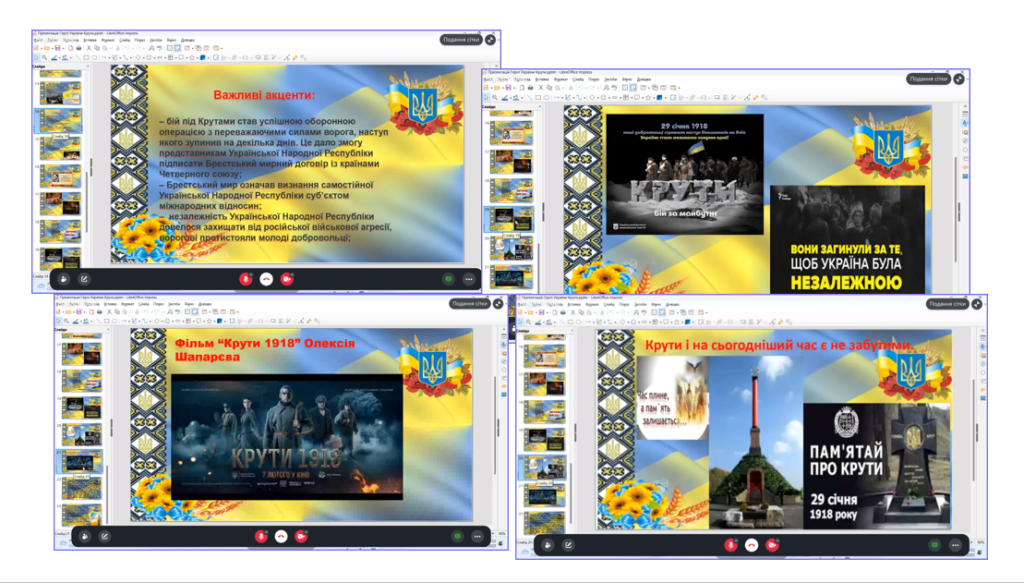Viewport: 1024px width, 583px height.
Task: Click "Подання сітки" button in the top-right window
Action: [x=928, y=79]
